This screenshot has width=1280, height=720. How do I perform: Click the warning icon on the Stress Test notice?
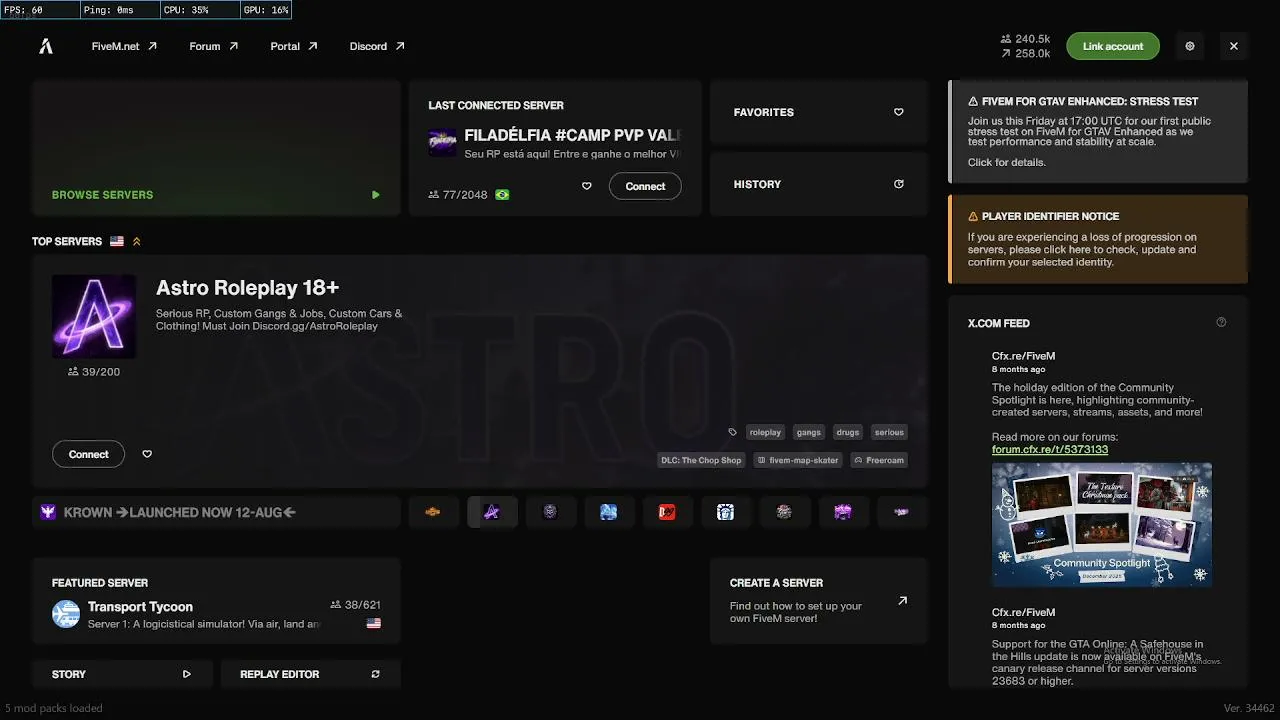[973, 101]
